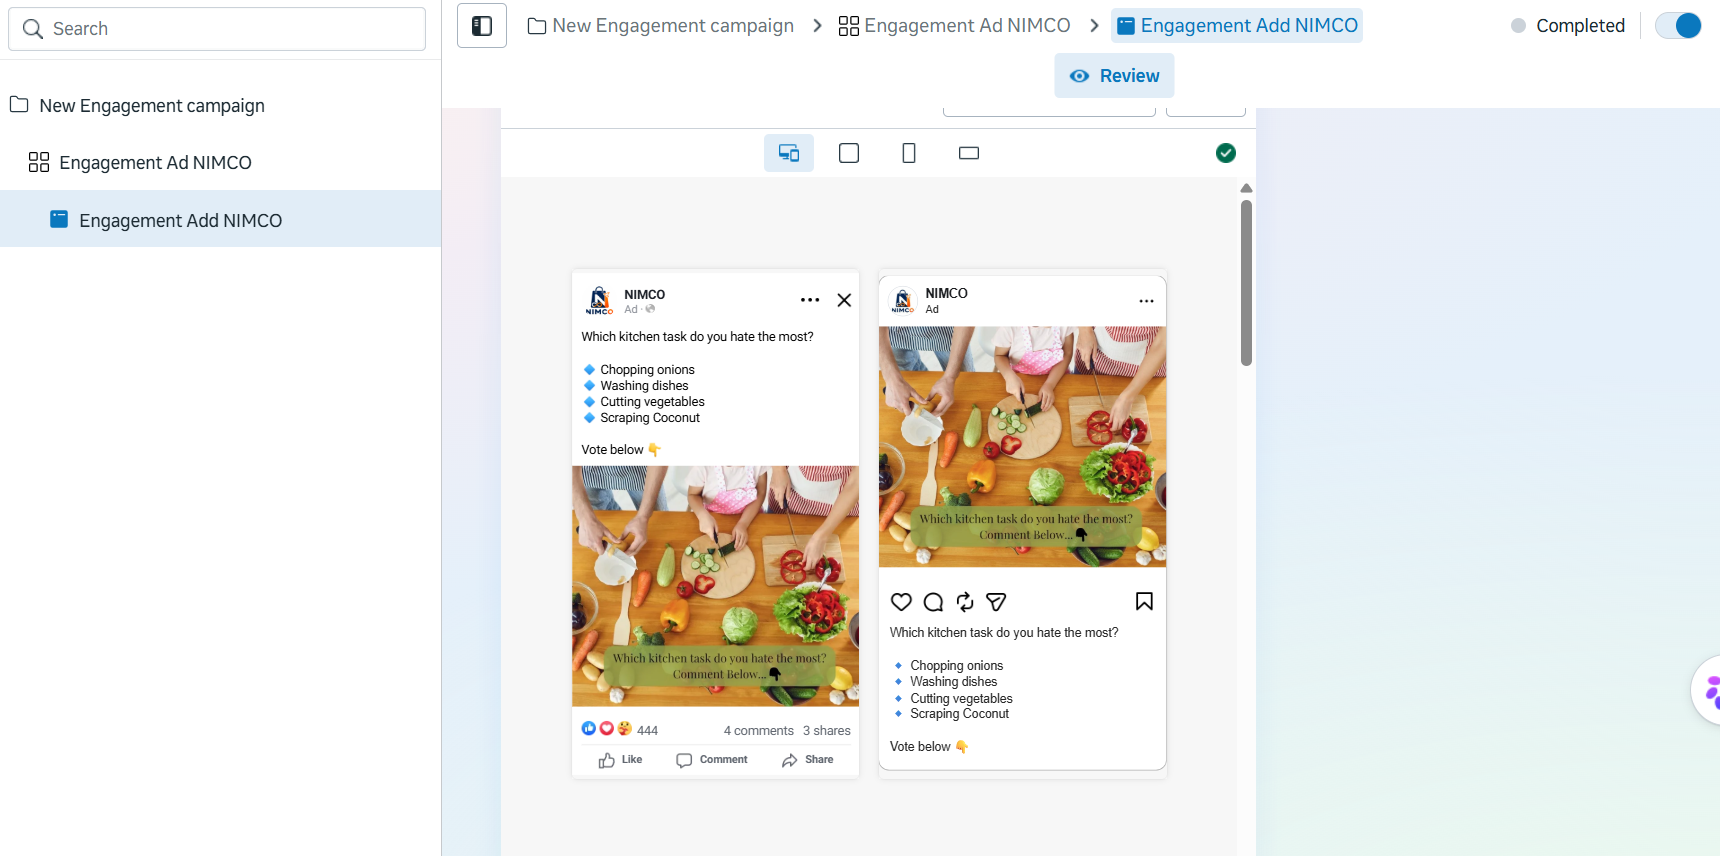Click Instagram heart like icon
The width and height of the screenshot is (1720, 856).
point(901,602)
